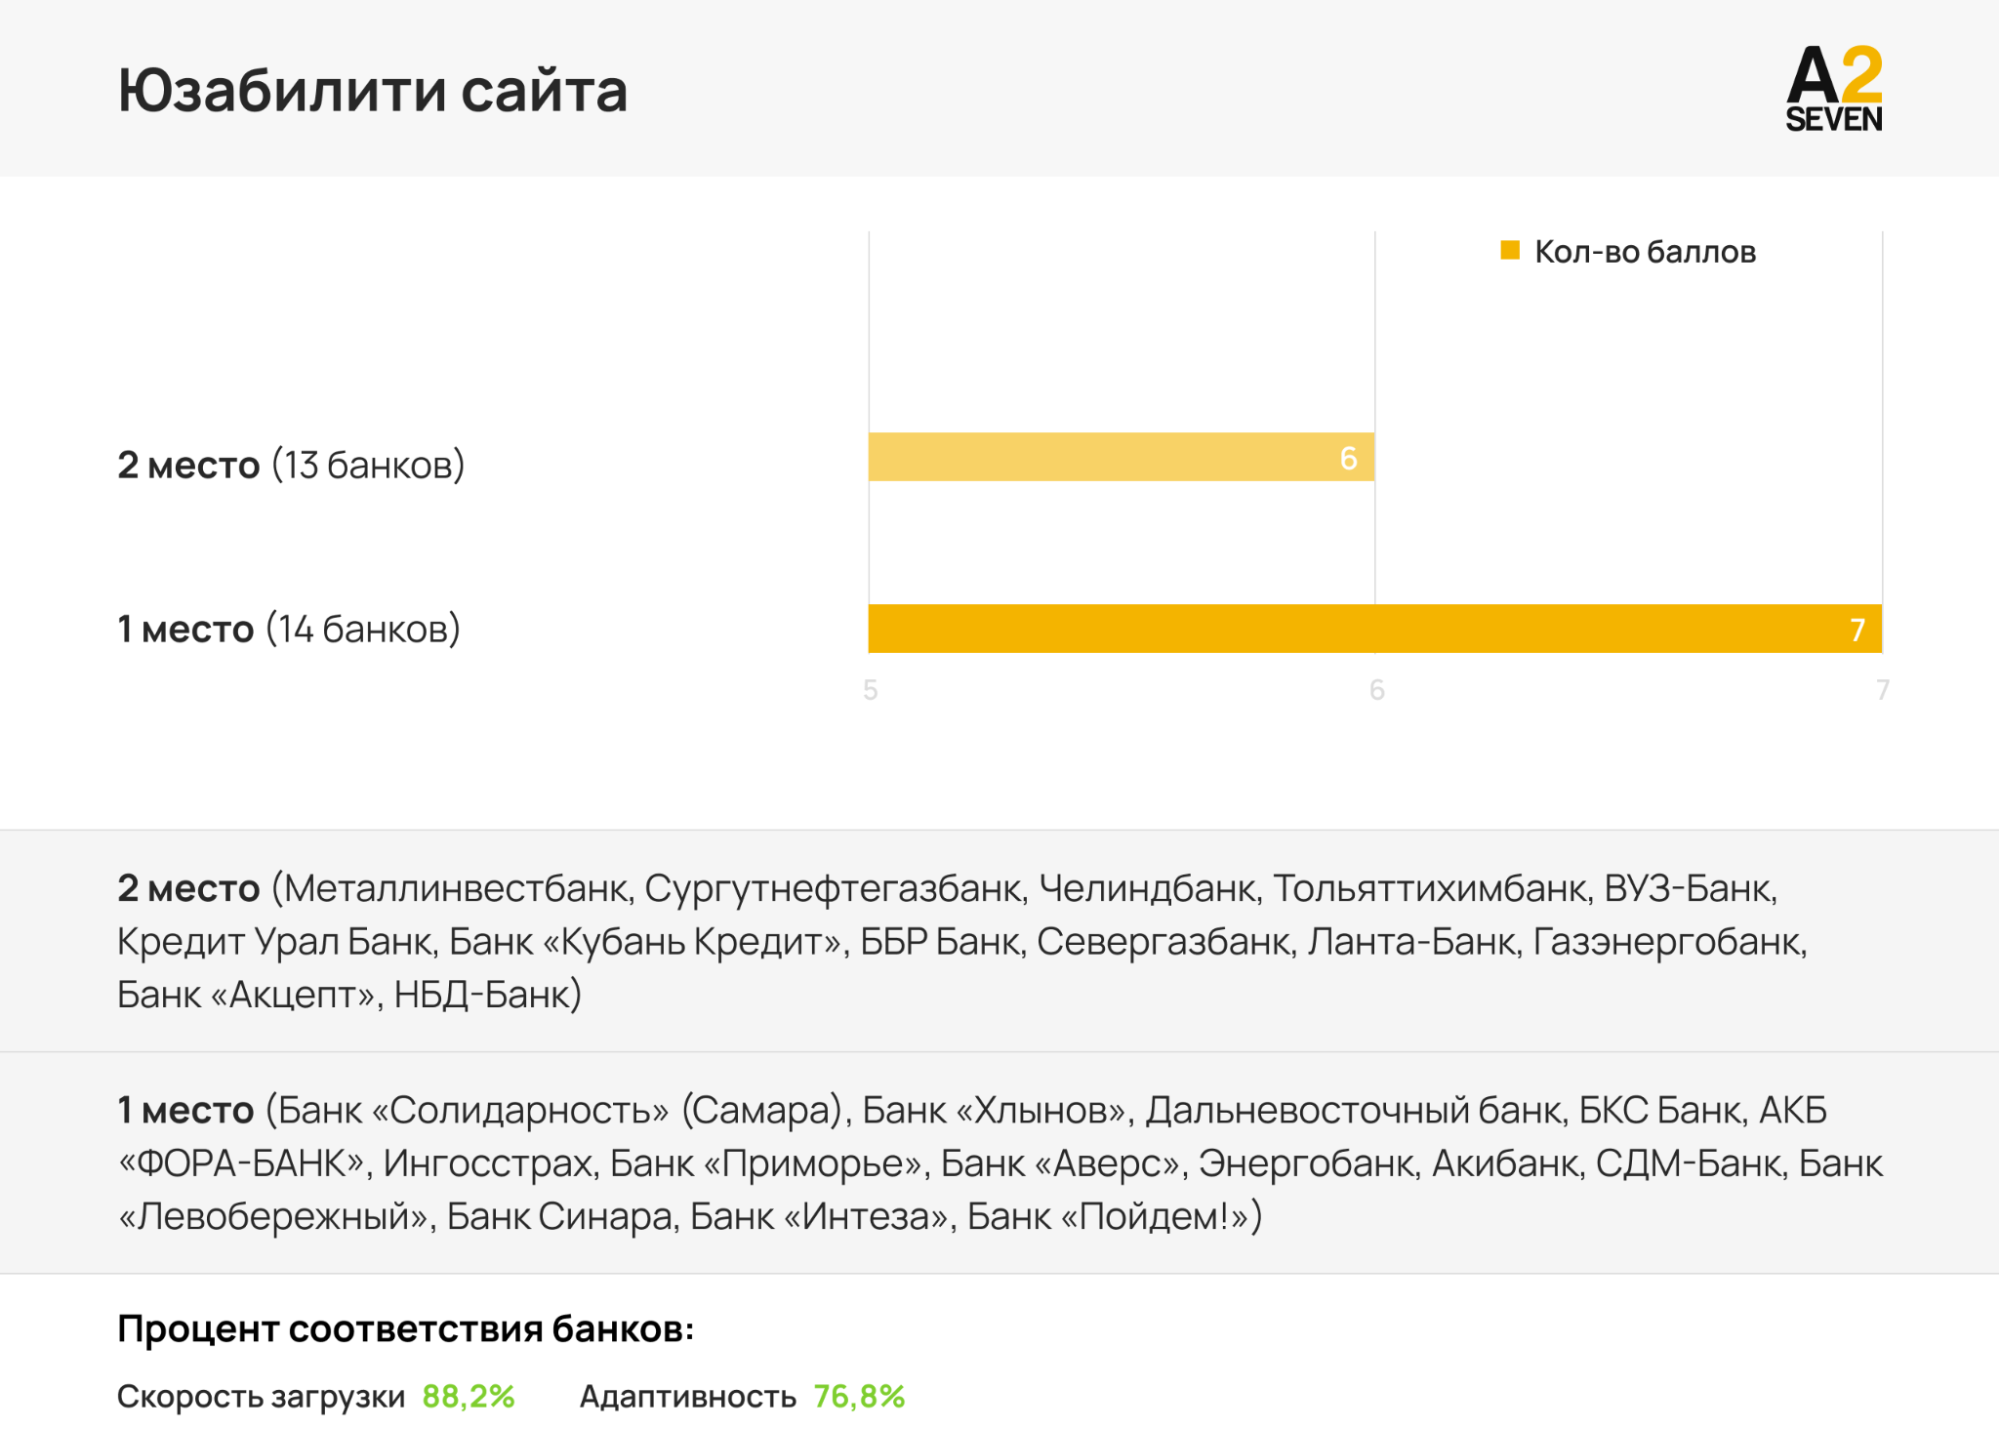Image resolution: width=1999 pixels, height=1445 pixels.
Task: Click the 'Скорость загрузки' label
Action: coord(261,1396)
